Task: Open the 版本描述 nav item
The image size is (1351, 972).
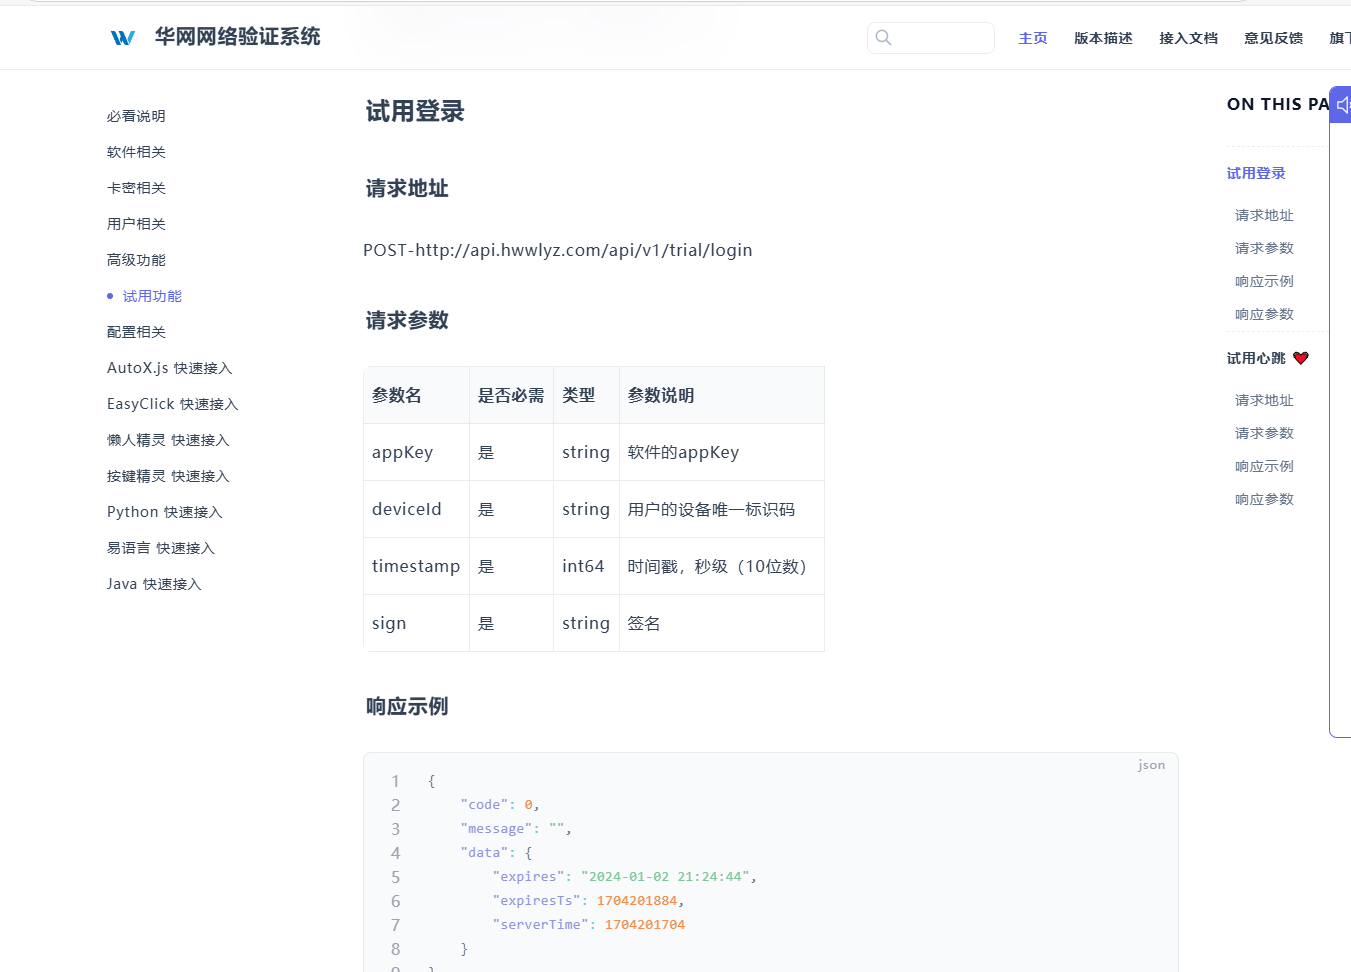Action: 1103,38
